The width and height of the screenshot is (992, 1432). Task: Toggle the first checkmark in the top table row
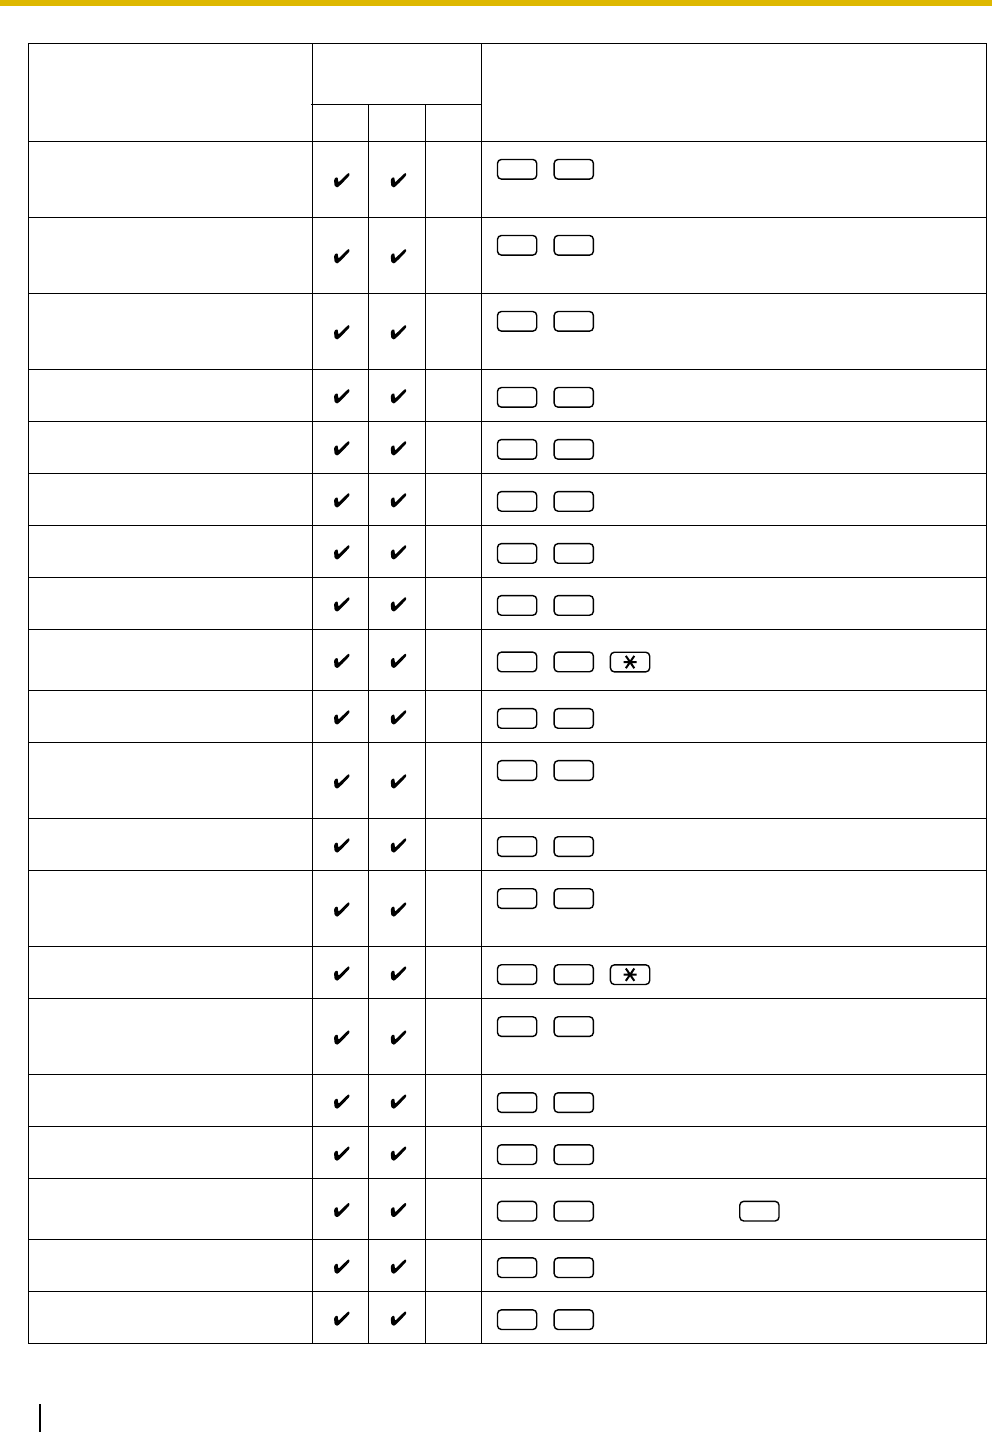[x=341, y=182]
